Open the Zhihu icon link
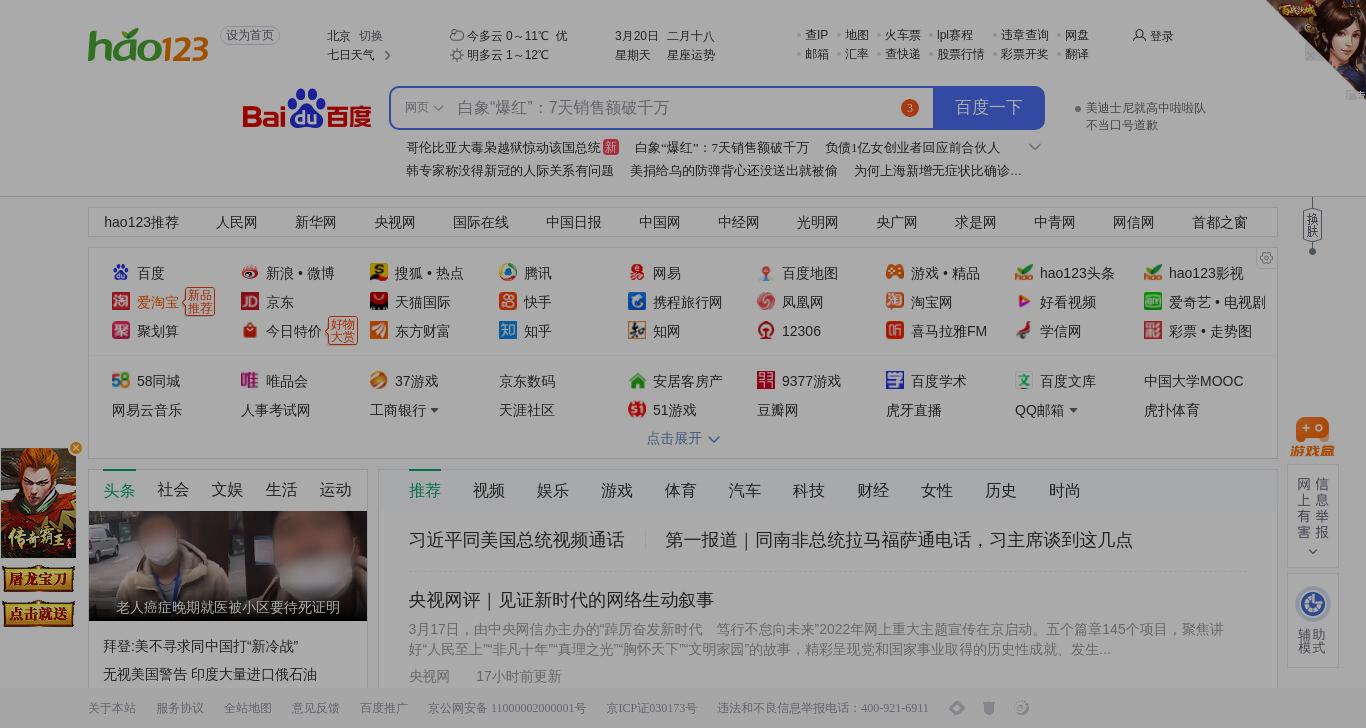This screenshot has height=728, width=1366. point(508,331)
